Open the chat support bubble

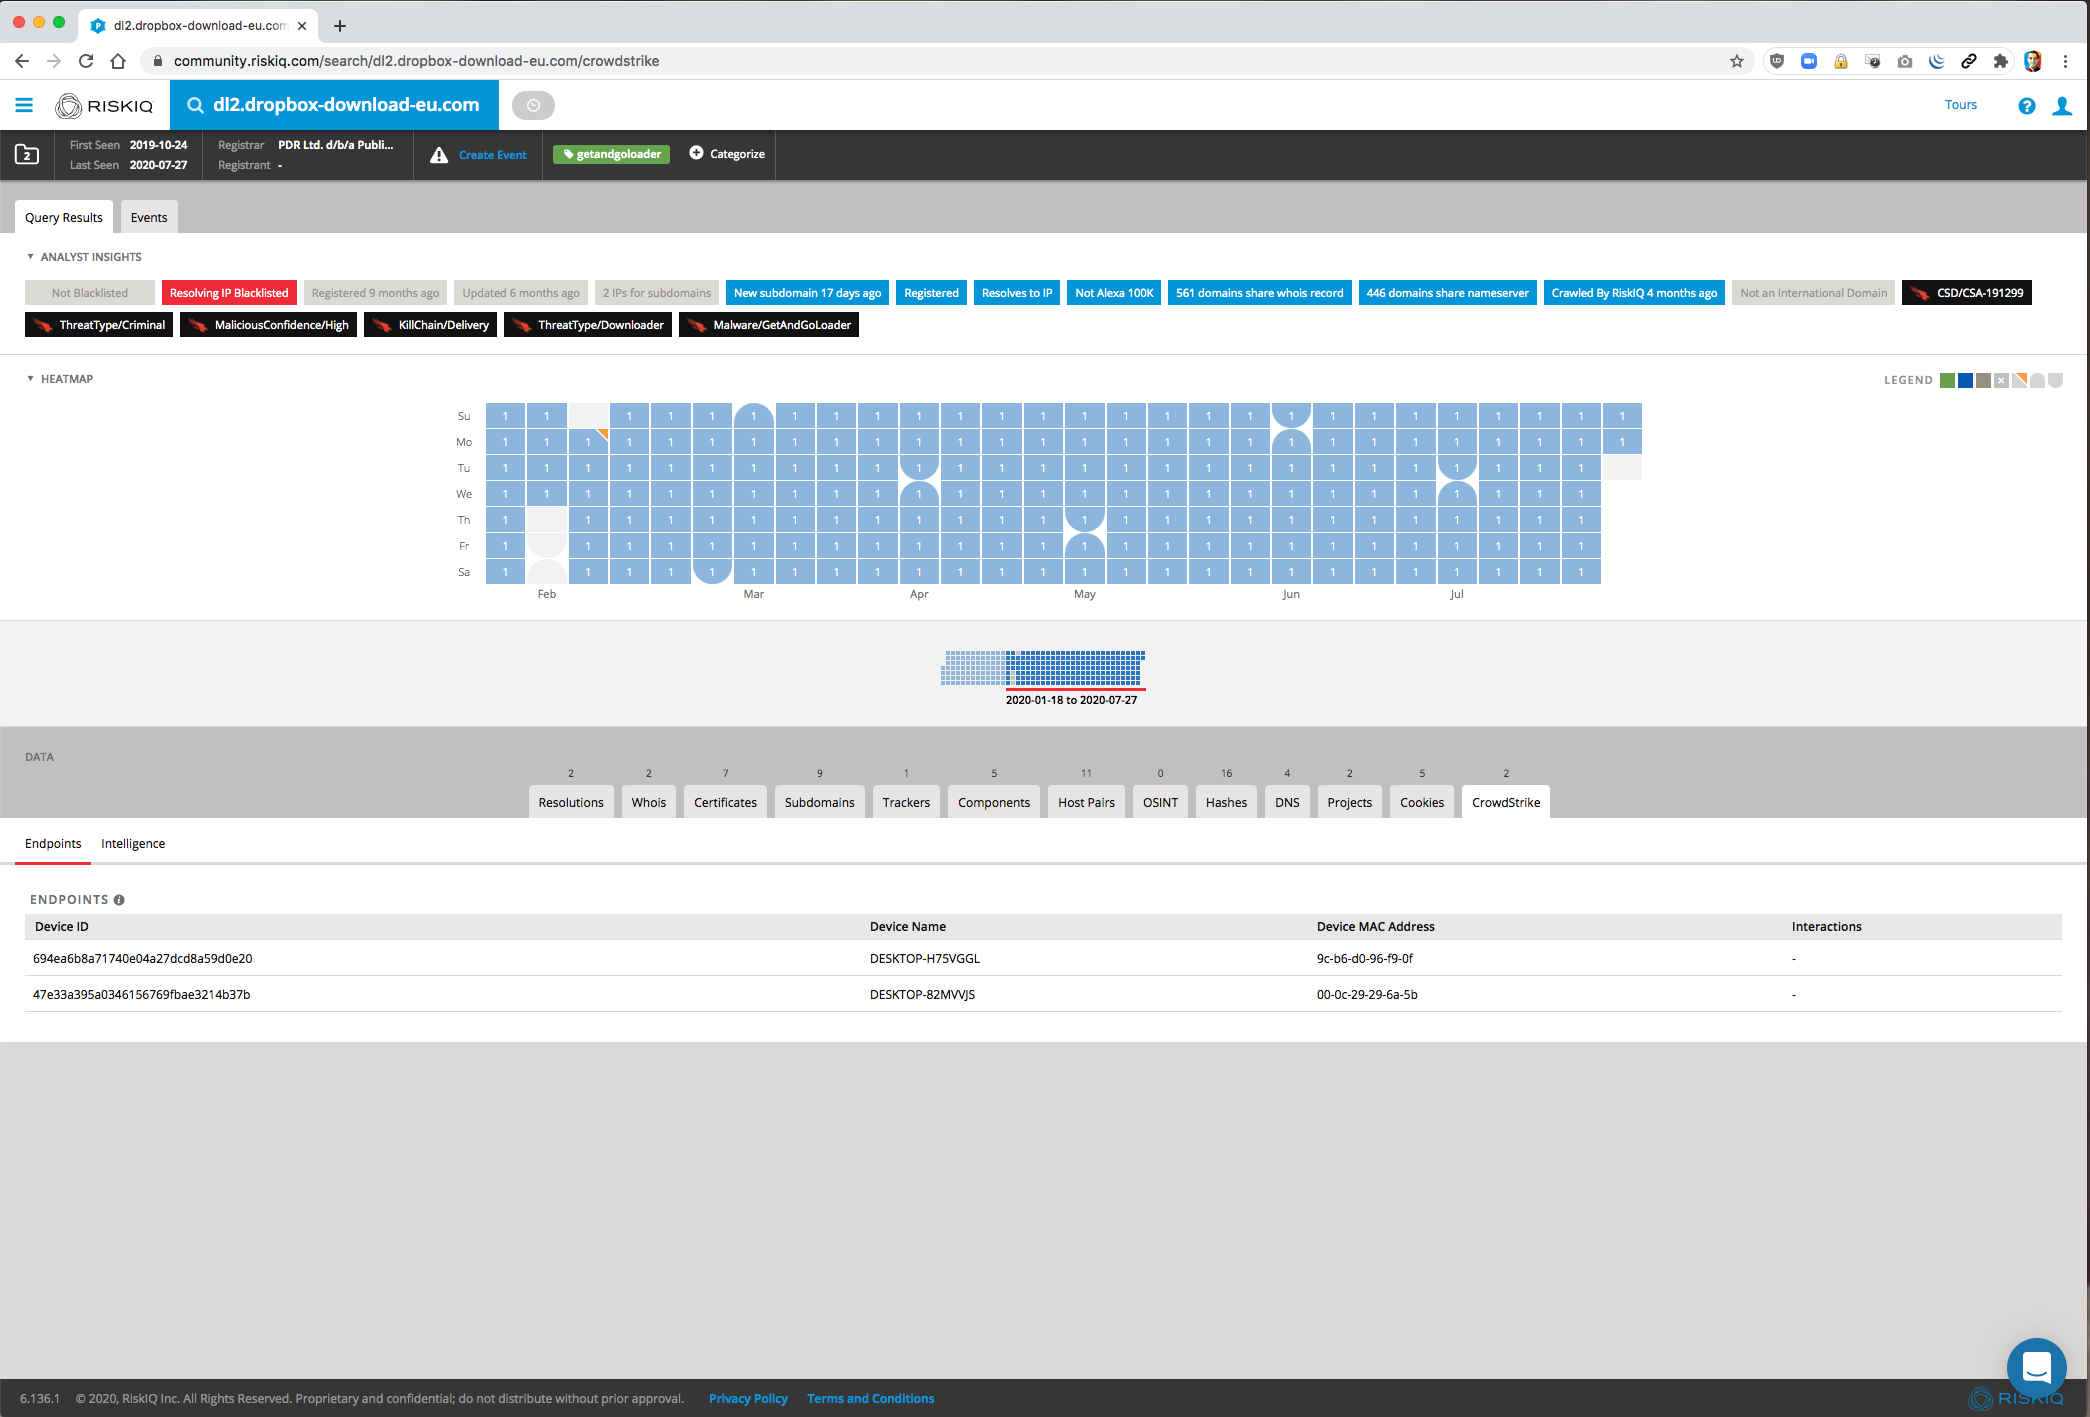tap(2036, 1367)
